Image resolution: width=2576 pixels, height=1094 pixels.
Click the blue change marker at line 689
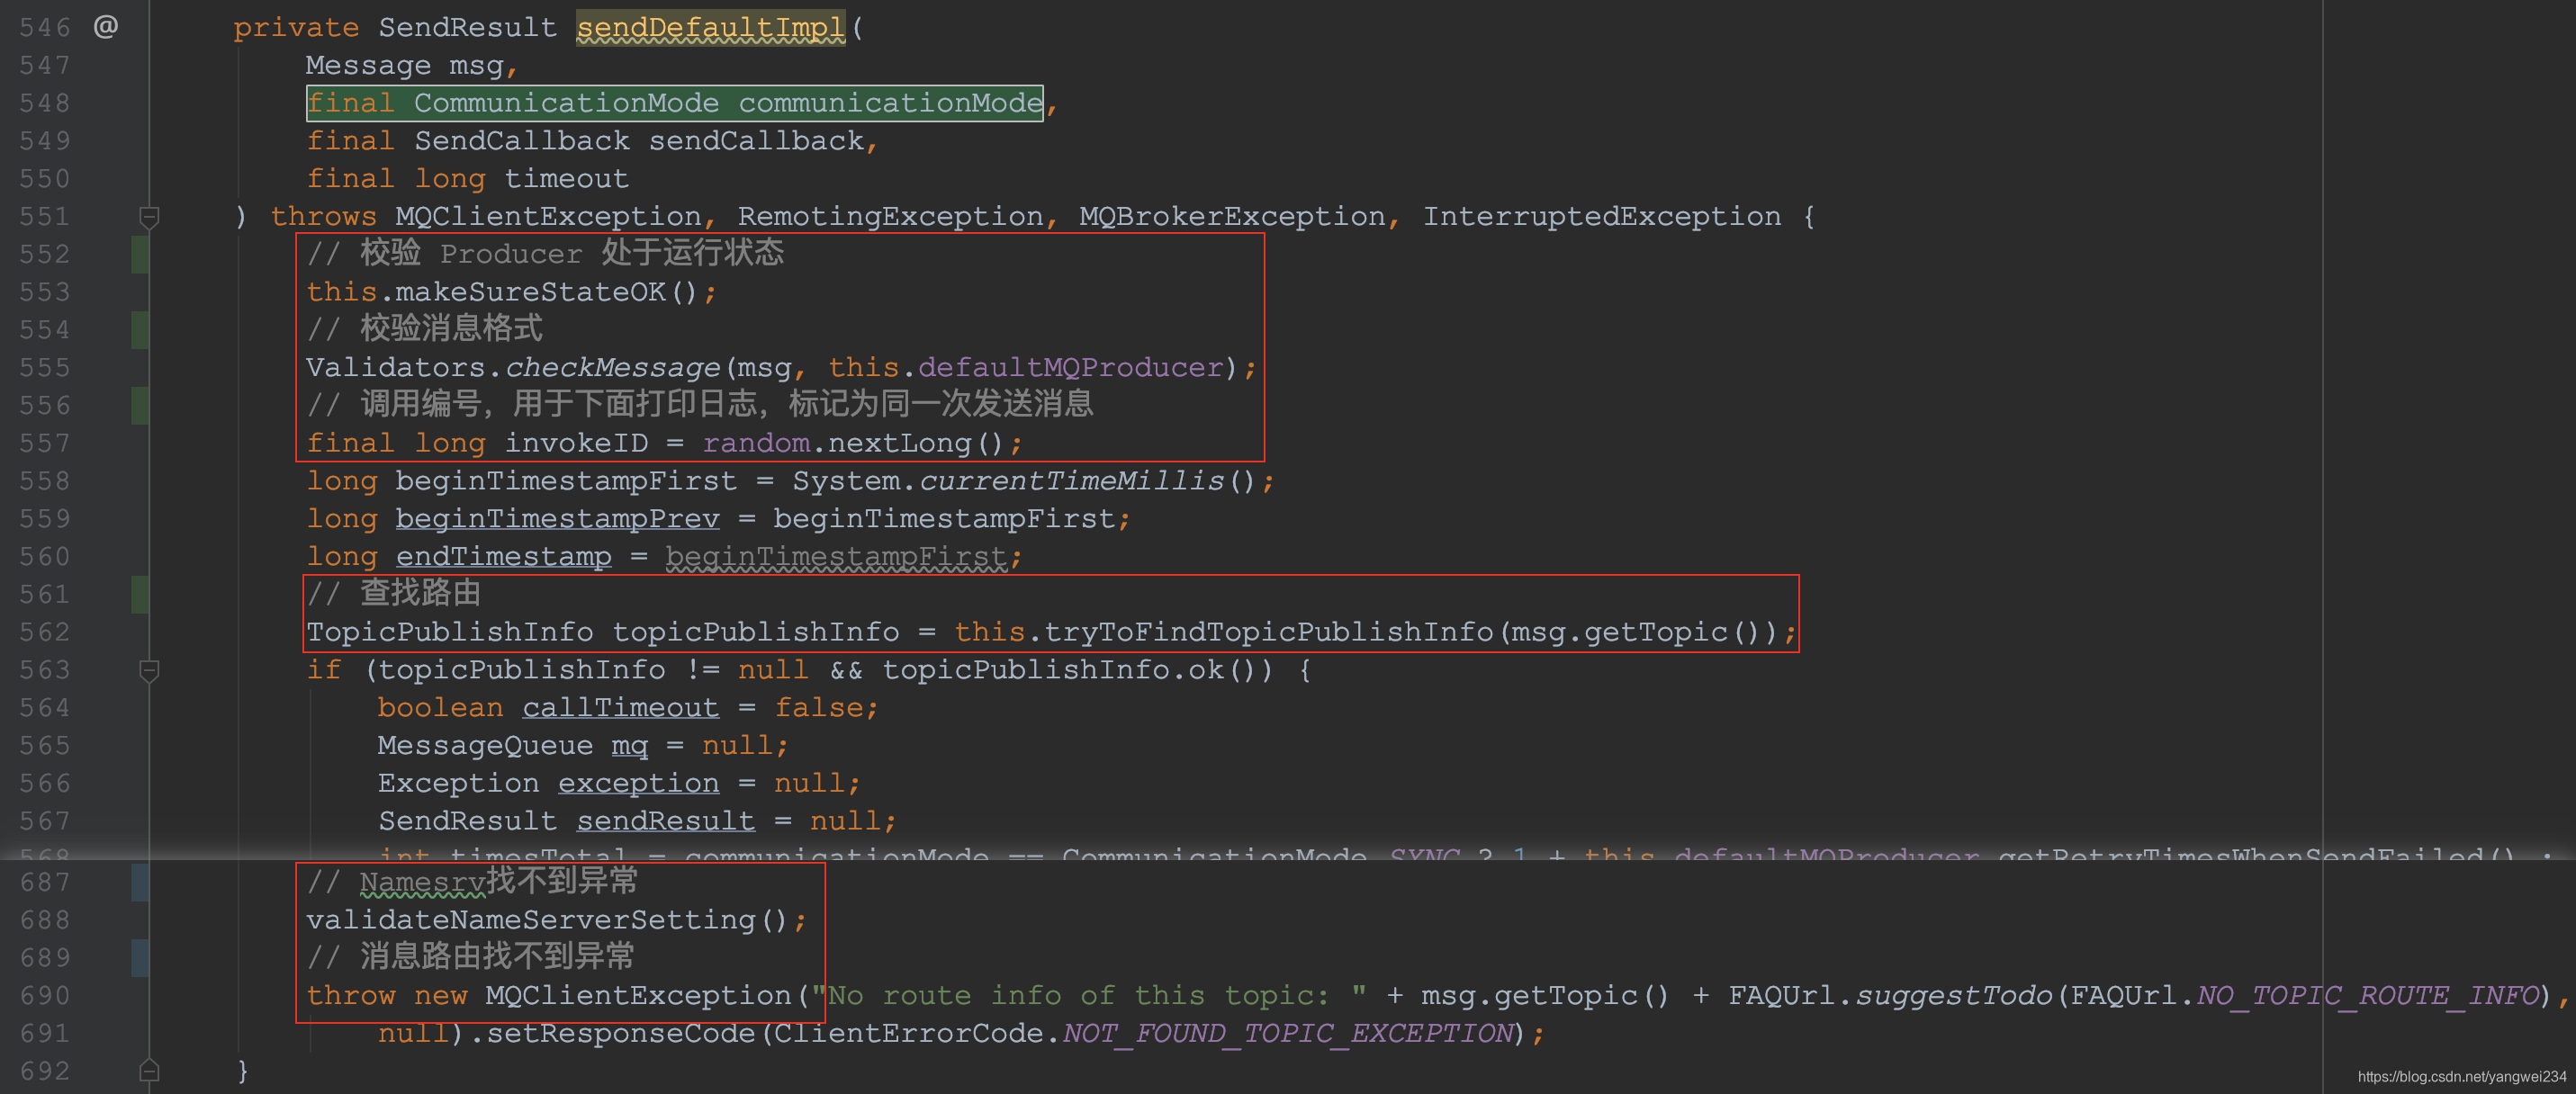140,958
